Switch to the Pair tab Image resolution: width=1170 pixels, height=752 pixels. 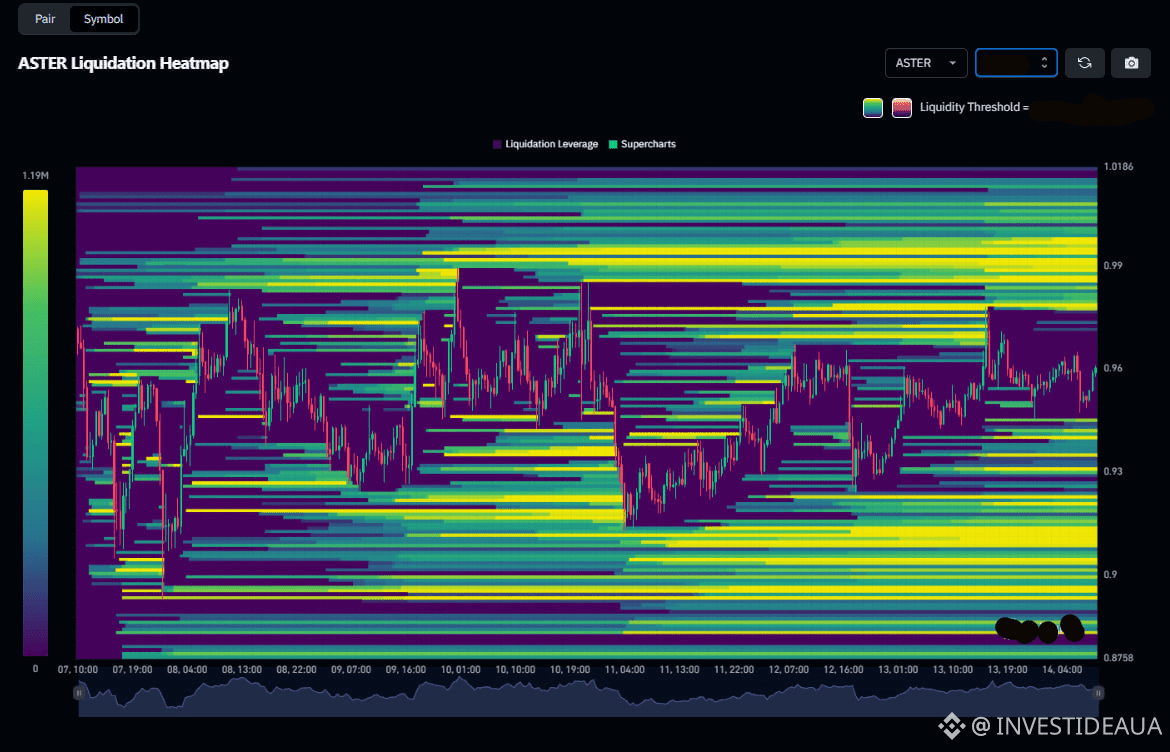point(45,19)
